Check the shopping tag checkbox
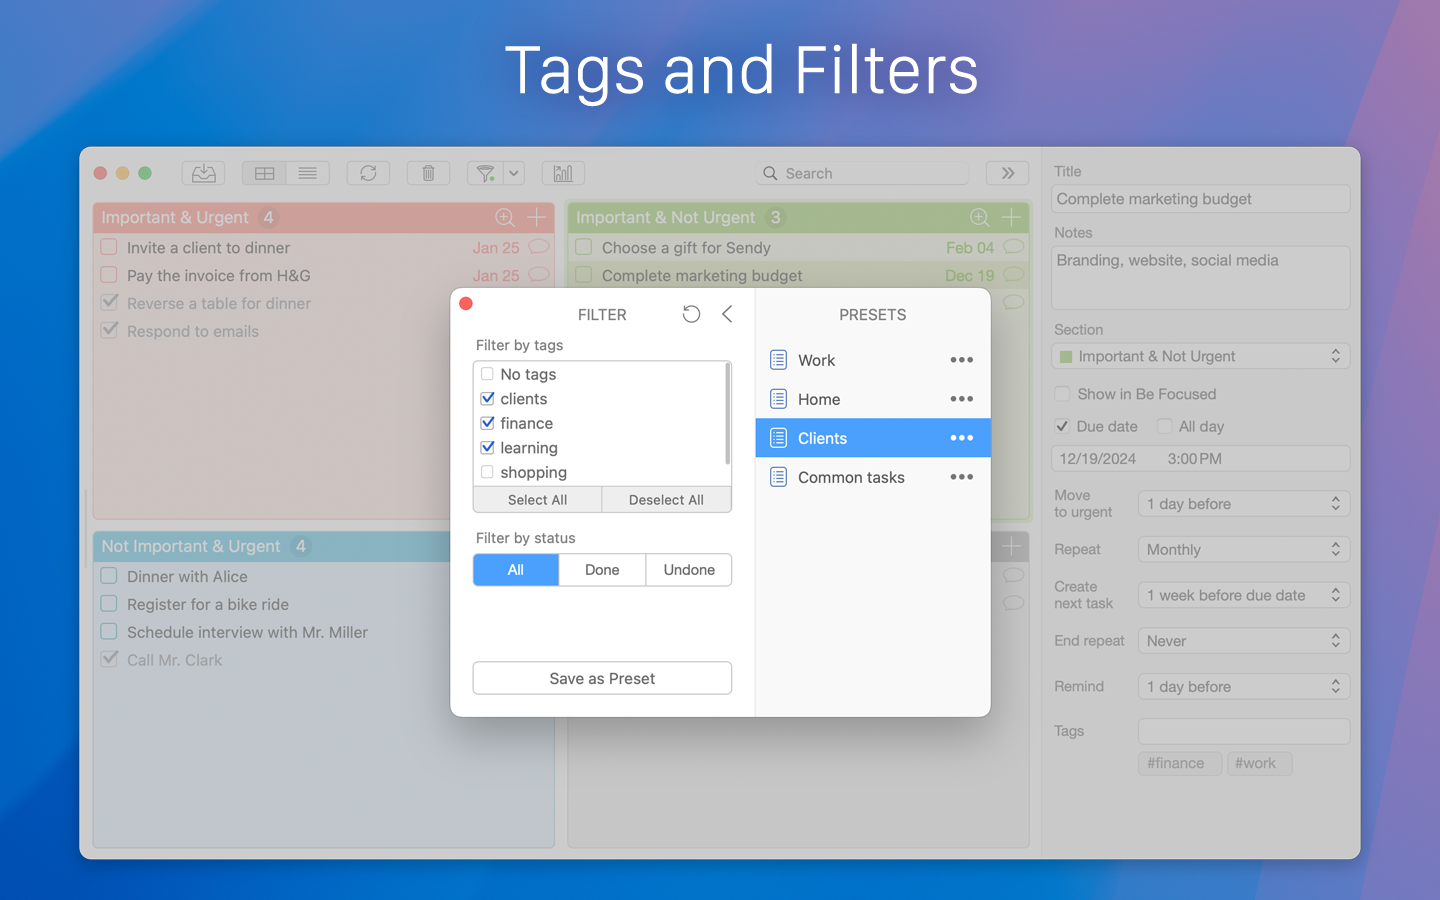Image resolution: width=1440 pixels, height=900 pixels. (x=487, y=472)
